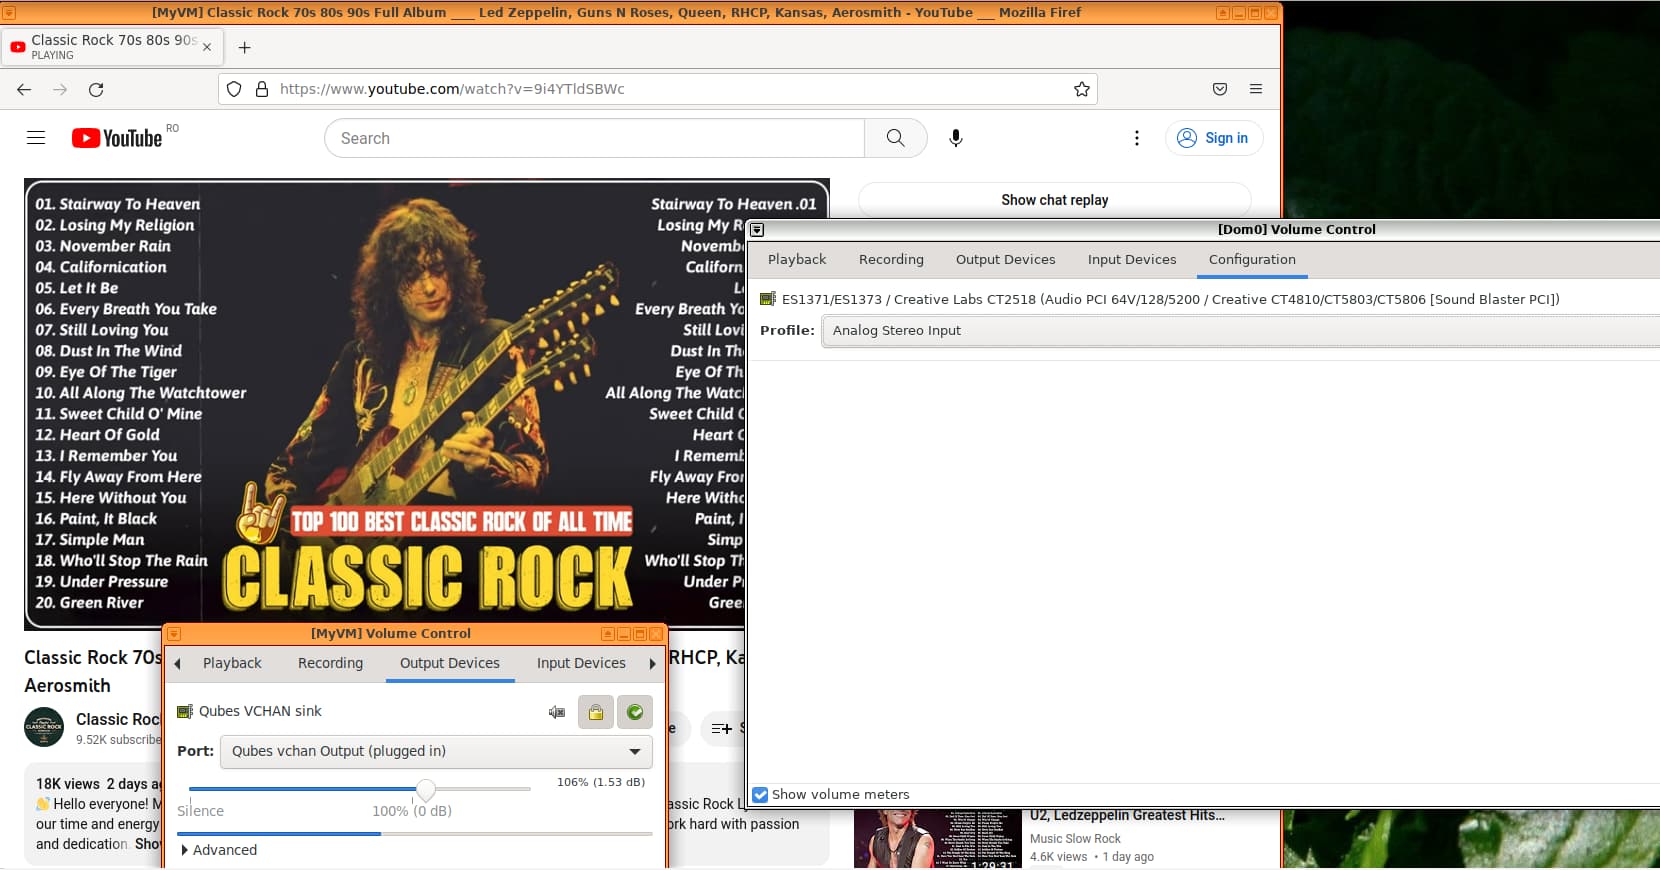Open Recording tab in Dom0 Volume Control

coord(891,259)
